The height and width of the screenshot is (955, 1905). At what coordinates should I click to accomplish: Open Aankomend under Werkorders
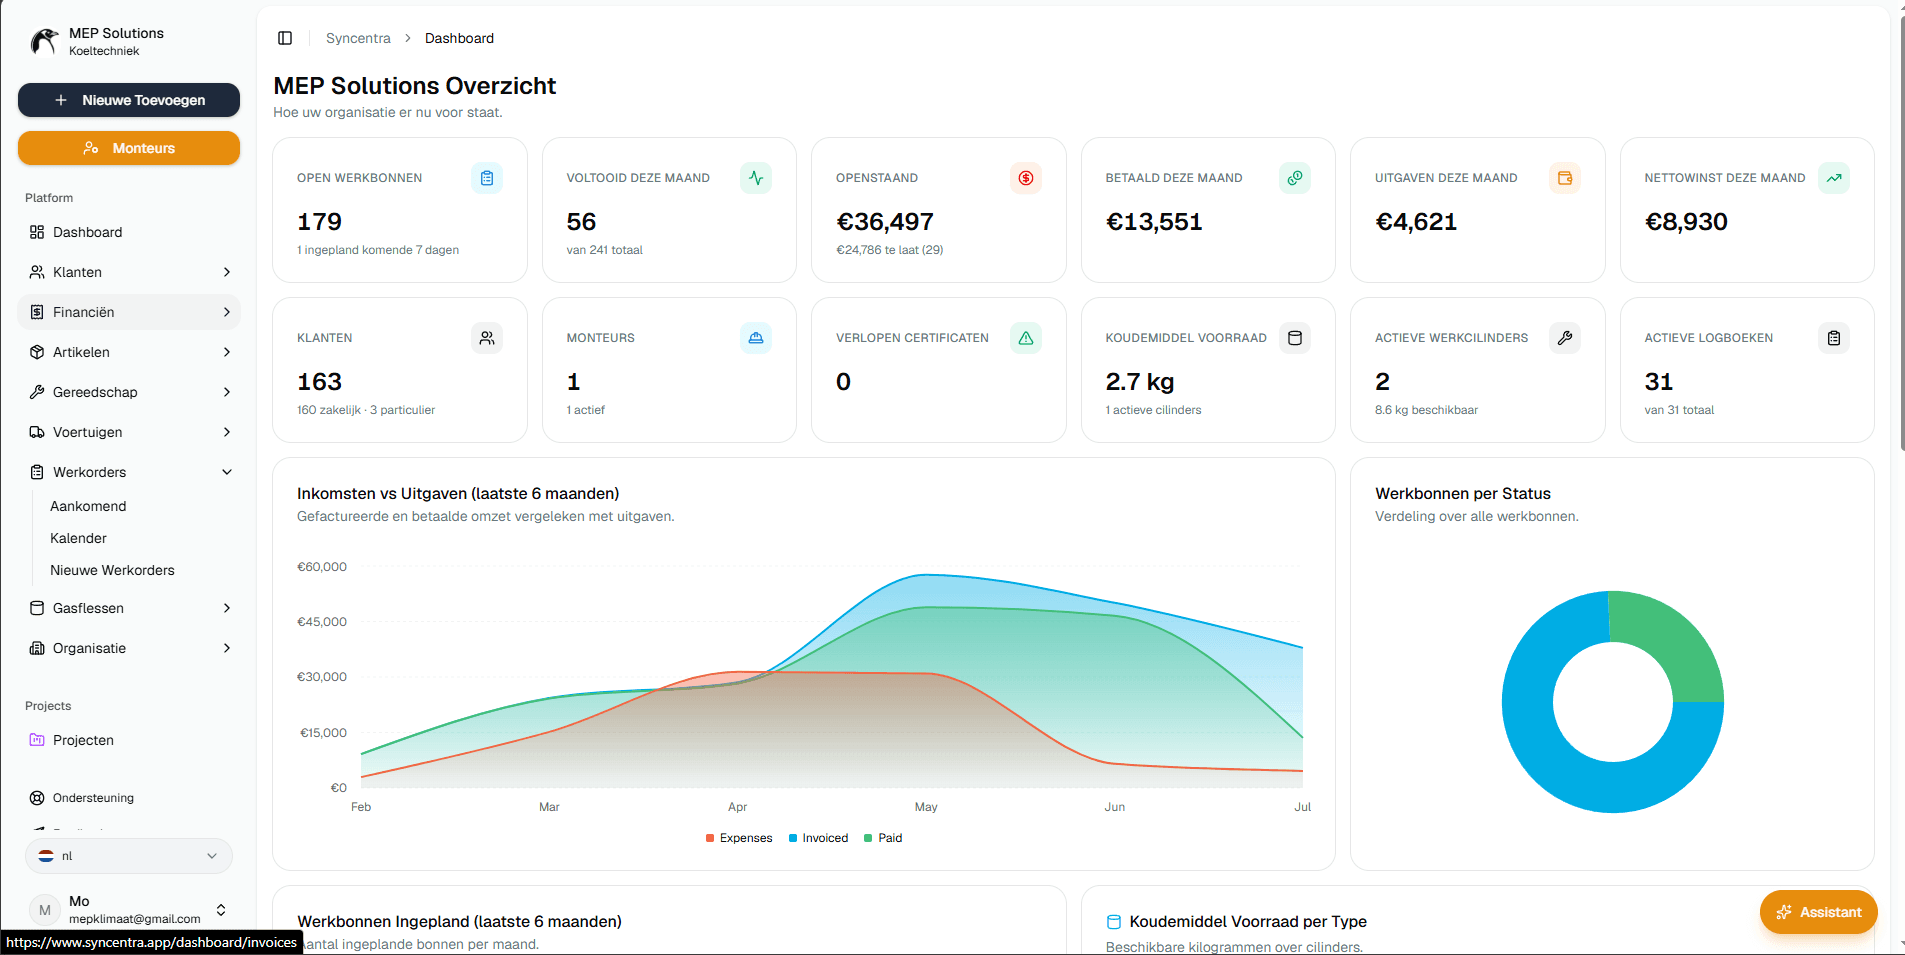88,506
